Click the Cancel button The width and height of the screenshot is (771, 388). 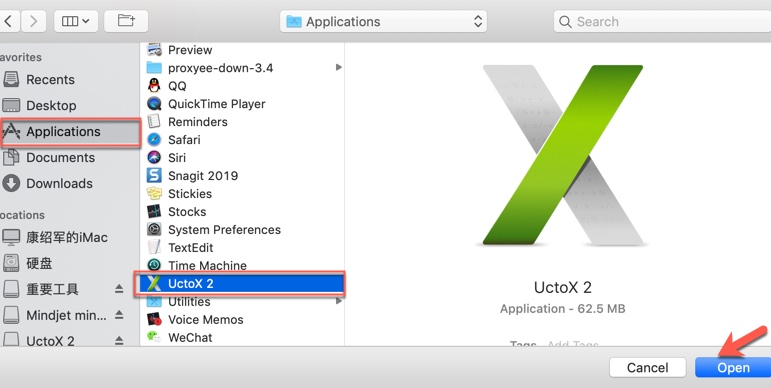(x=647, y=367)
